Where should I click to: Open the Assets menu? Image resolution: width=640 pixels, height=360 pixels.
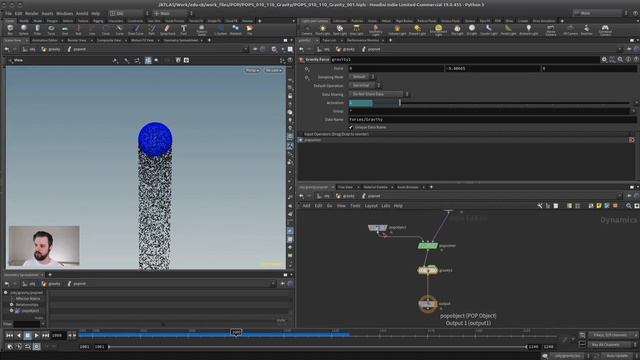[47, 13]
